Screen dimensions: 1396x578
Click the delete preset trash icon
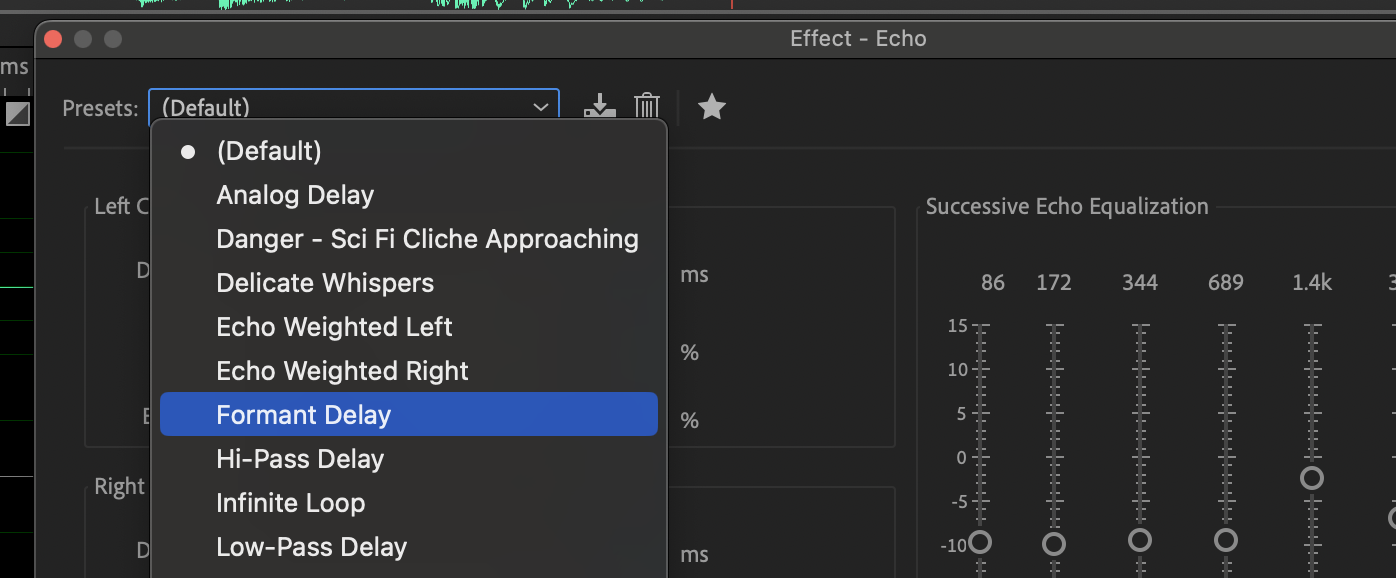[x=647, y=106]
